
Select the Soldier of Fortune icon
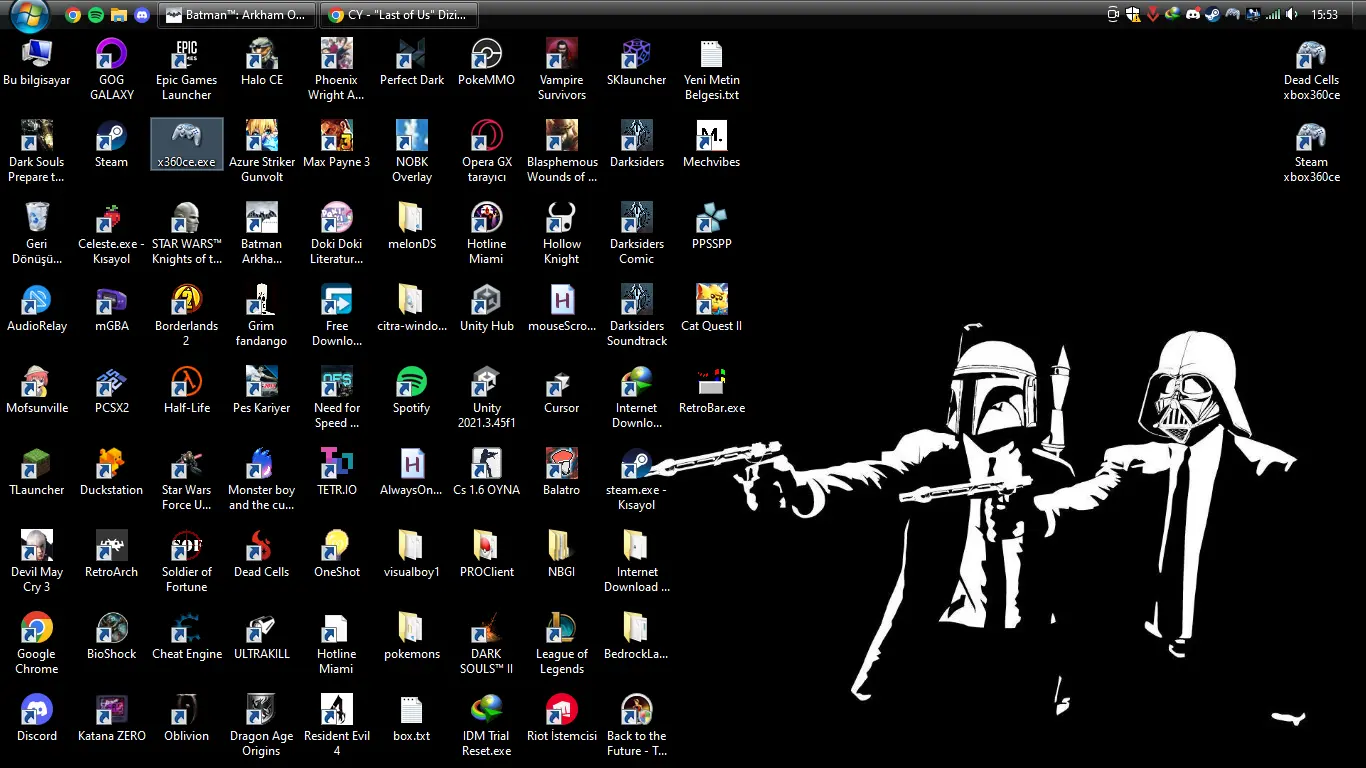[187, 561]
